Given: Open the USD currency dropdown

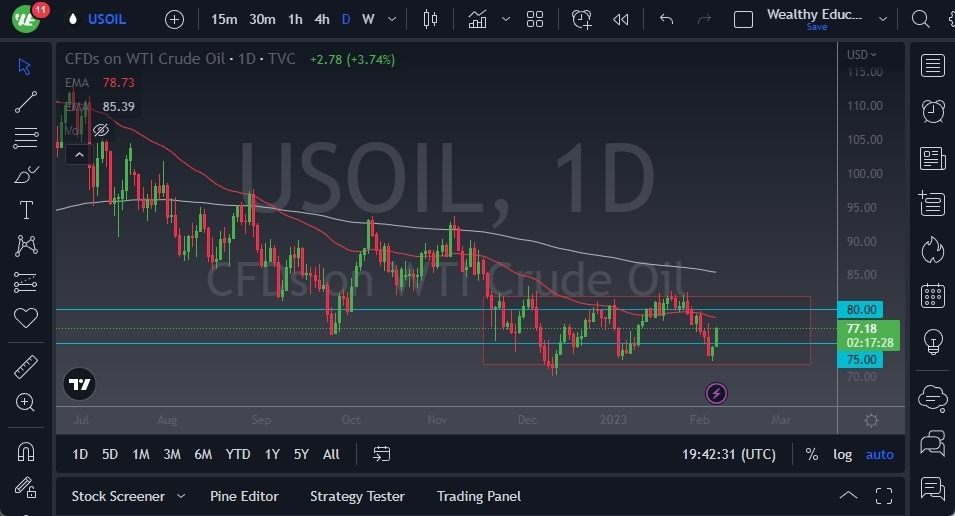Looking at the screenshot, I should 861,55.
